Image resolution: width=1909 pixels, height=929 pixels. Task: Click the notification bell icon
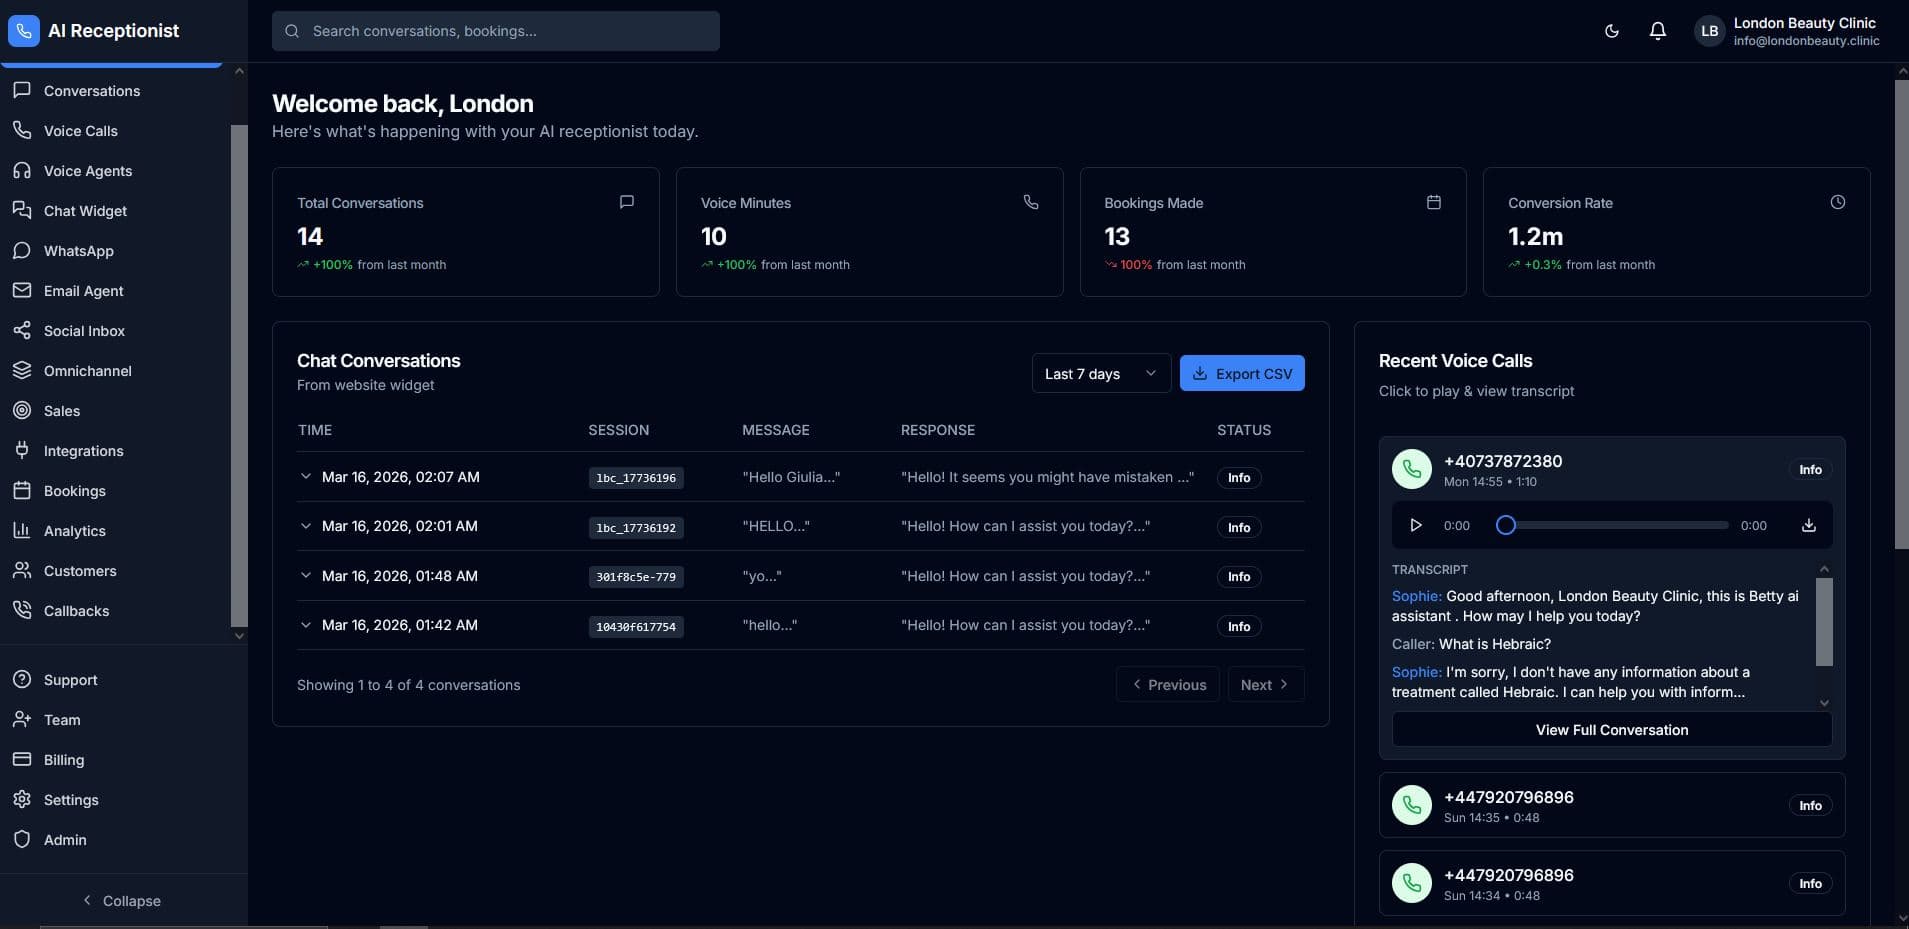(1657, 31)
